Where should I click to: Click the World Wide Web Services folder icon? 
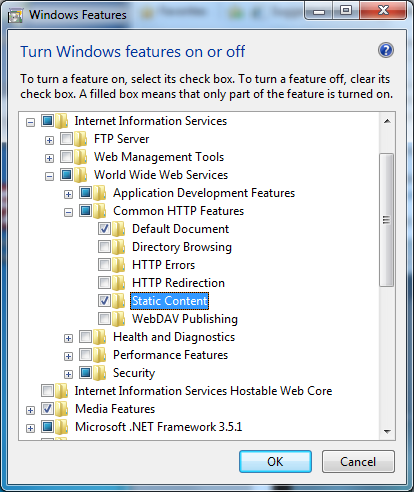[81, 175]
